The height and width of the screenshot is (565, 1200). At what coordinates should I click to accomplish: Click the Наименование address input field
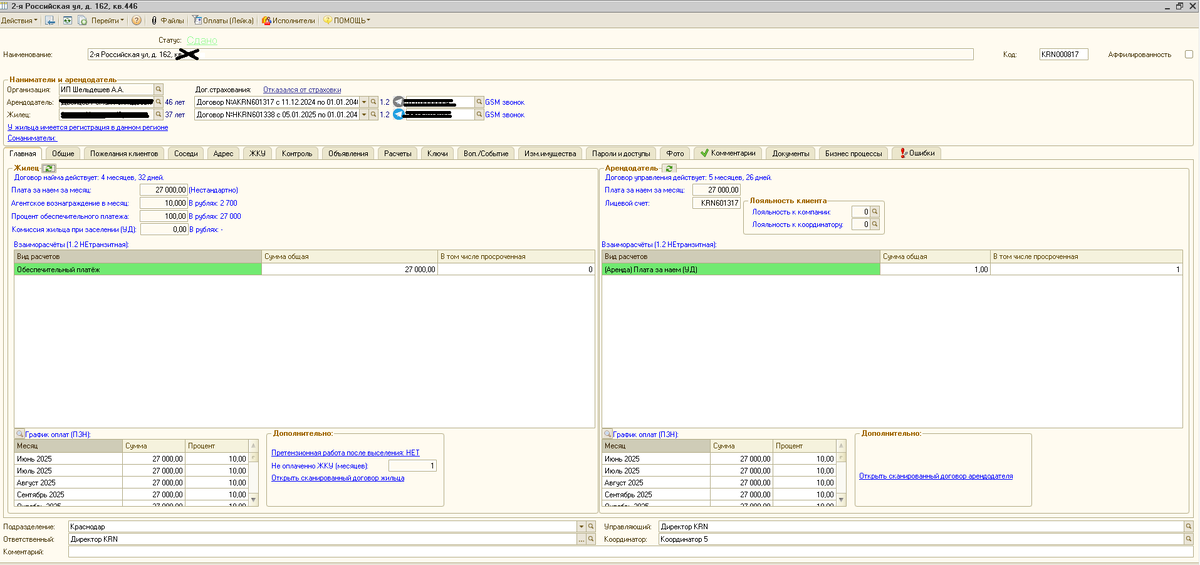pos(530,55)
